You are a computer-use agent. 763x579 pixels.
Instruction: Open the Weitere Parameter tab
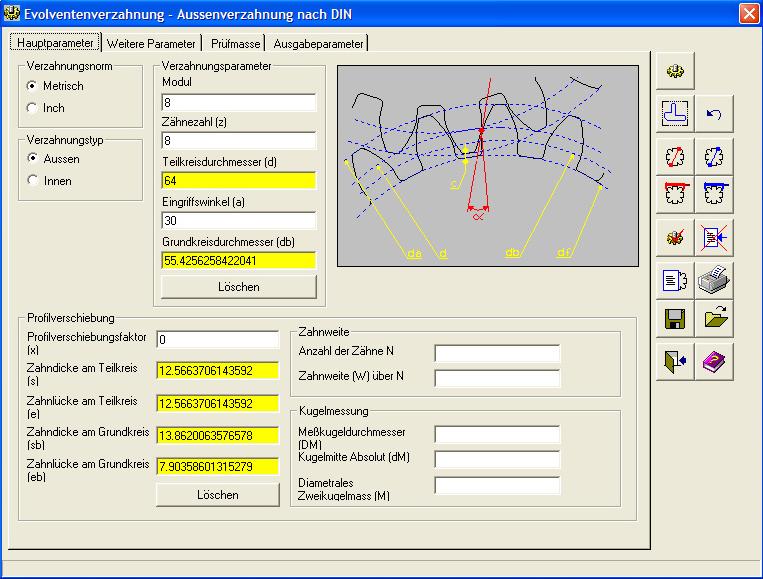151,44
